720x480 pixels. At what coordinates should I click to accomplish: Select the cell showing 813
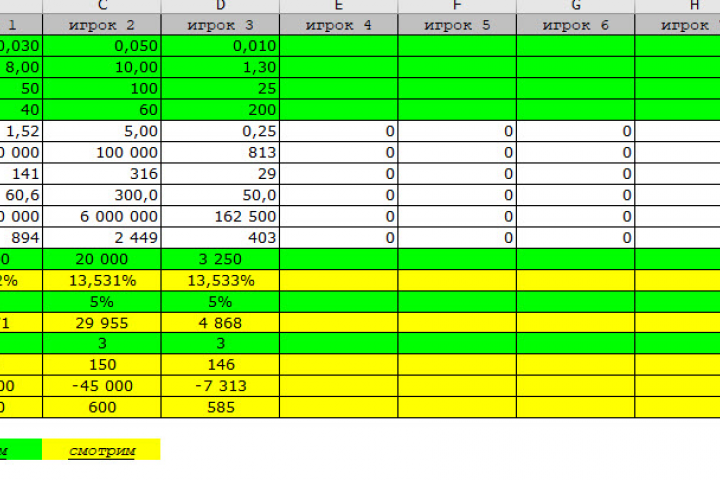(220, 152)
